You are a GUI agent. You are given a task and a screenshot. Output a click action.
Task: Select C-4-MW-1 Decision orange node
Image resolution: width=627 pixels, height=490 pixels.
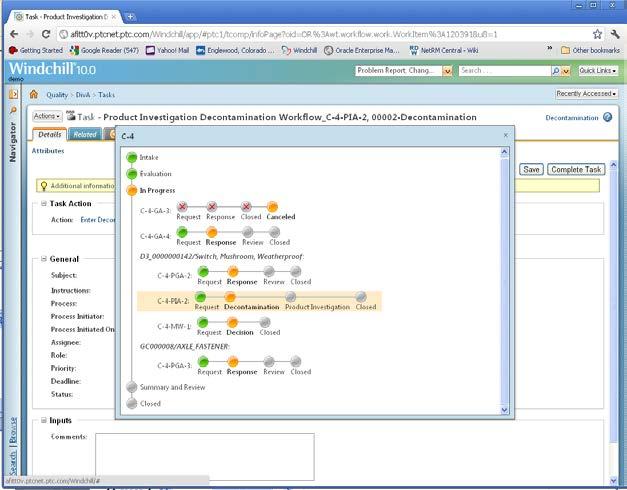tap(232, 322)
